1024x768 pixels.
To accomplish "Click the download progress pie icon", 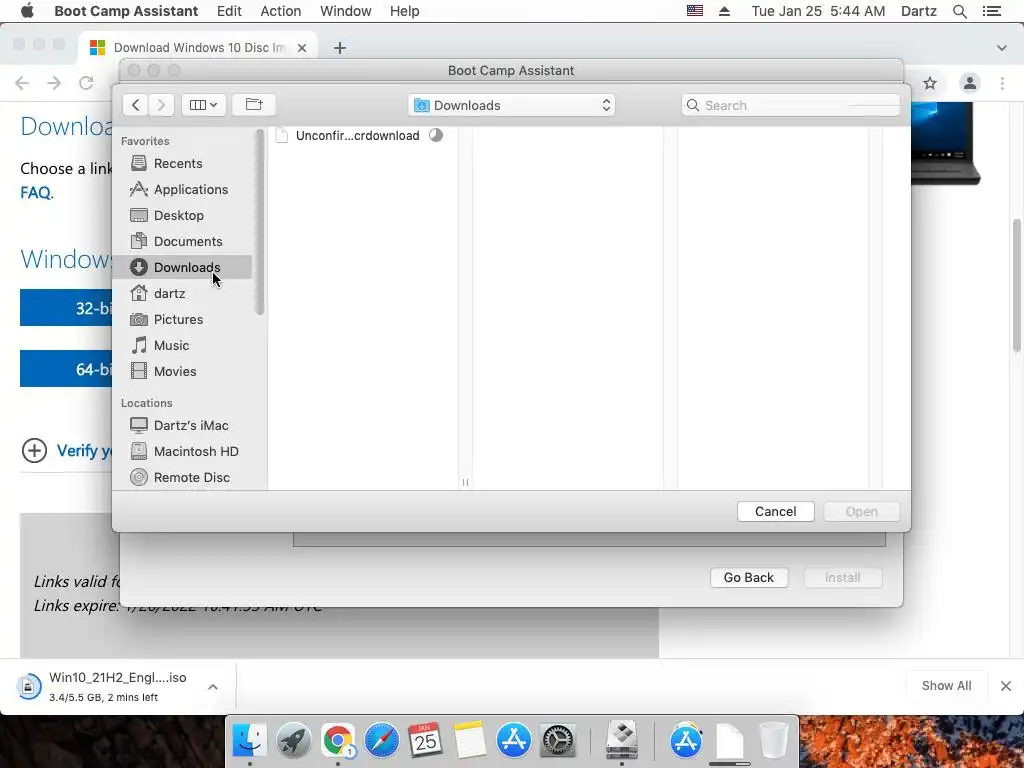I will pos(436,135).
